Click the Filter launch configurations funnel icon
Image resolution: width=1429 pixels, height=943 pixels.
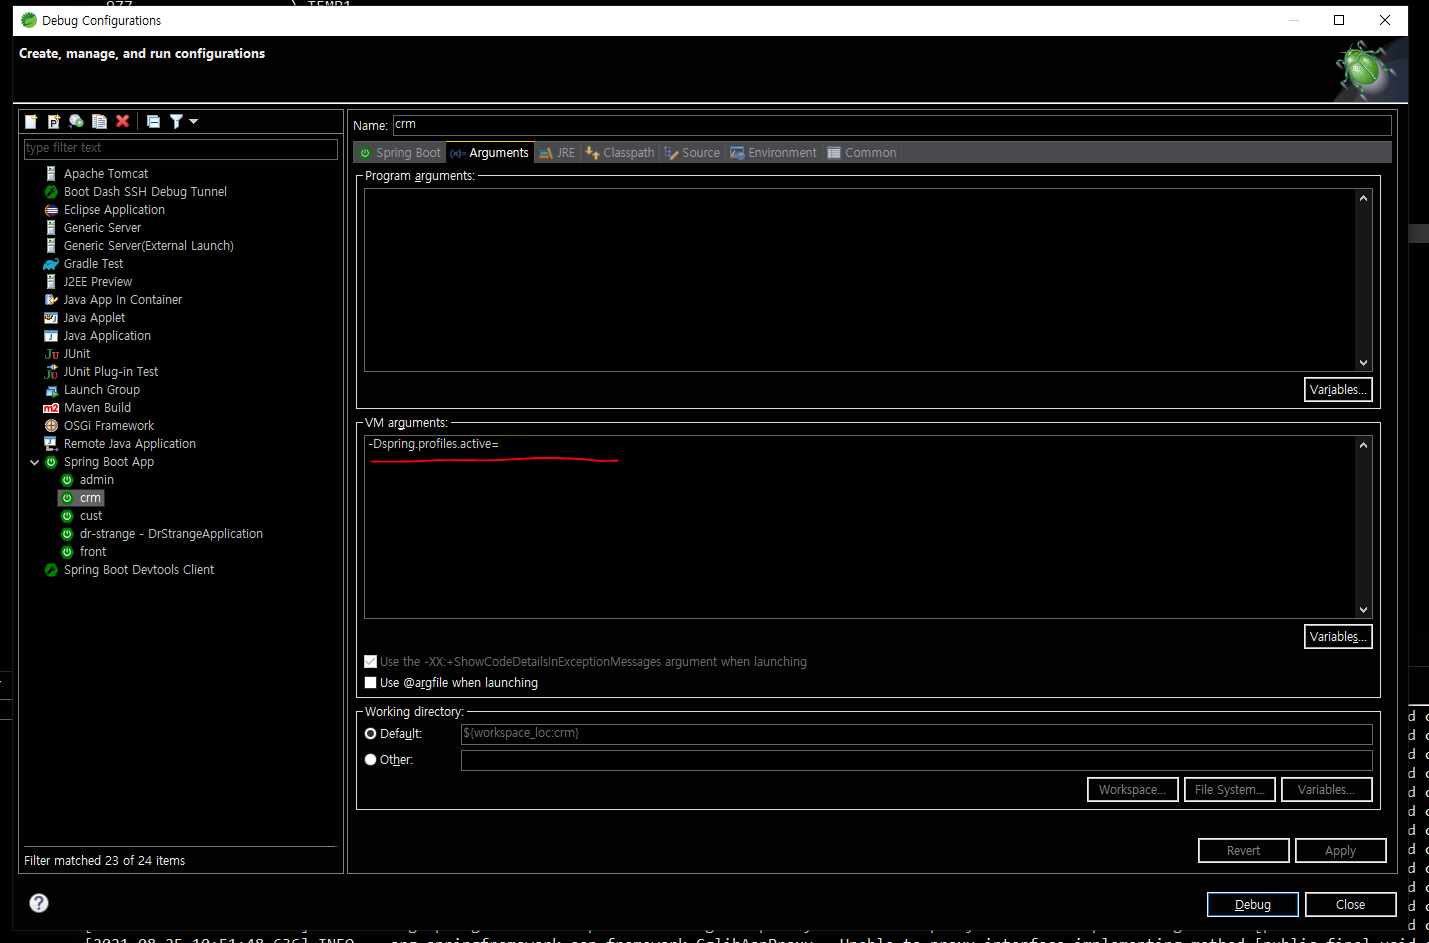176,121
